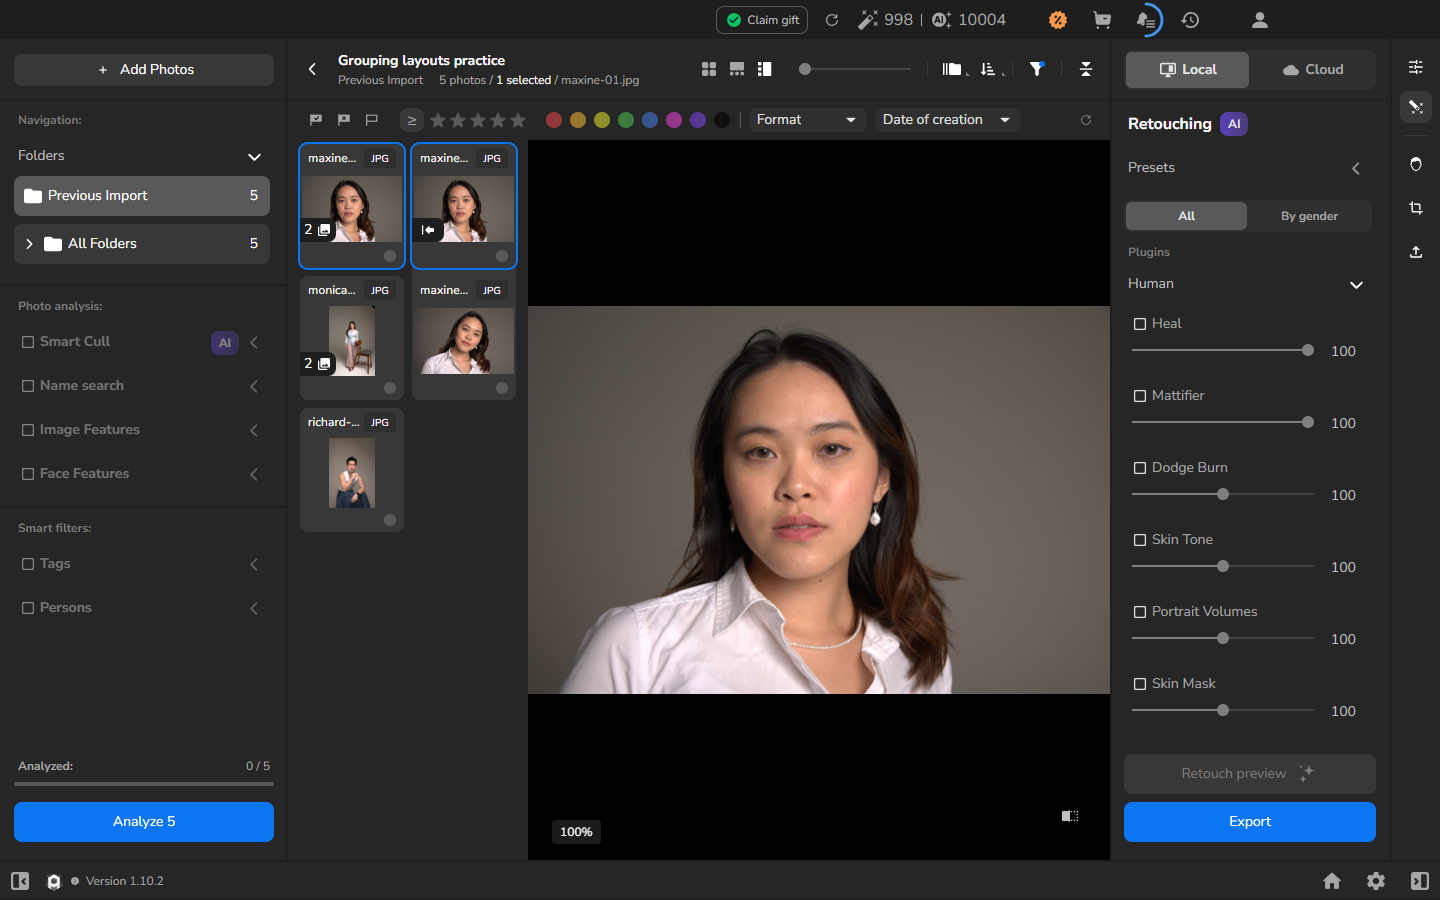Open the Date of creation dropdown
This screenshot has width=1440, height=900.
pos(947,120)
